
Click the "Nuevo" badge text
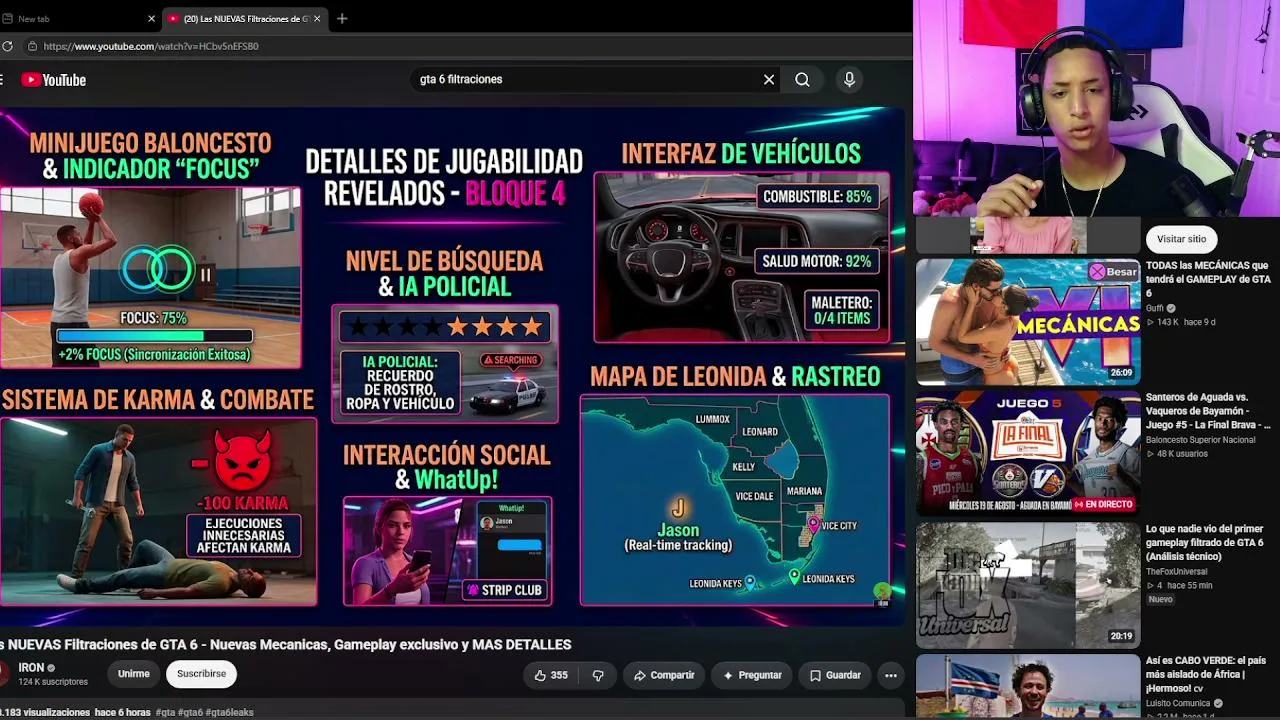coord(1160,600)
